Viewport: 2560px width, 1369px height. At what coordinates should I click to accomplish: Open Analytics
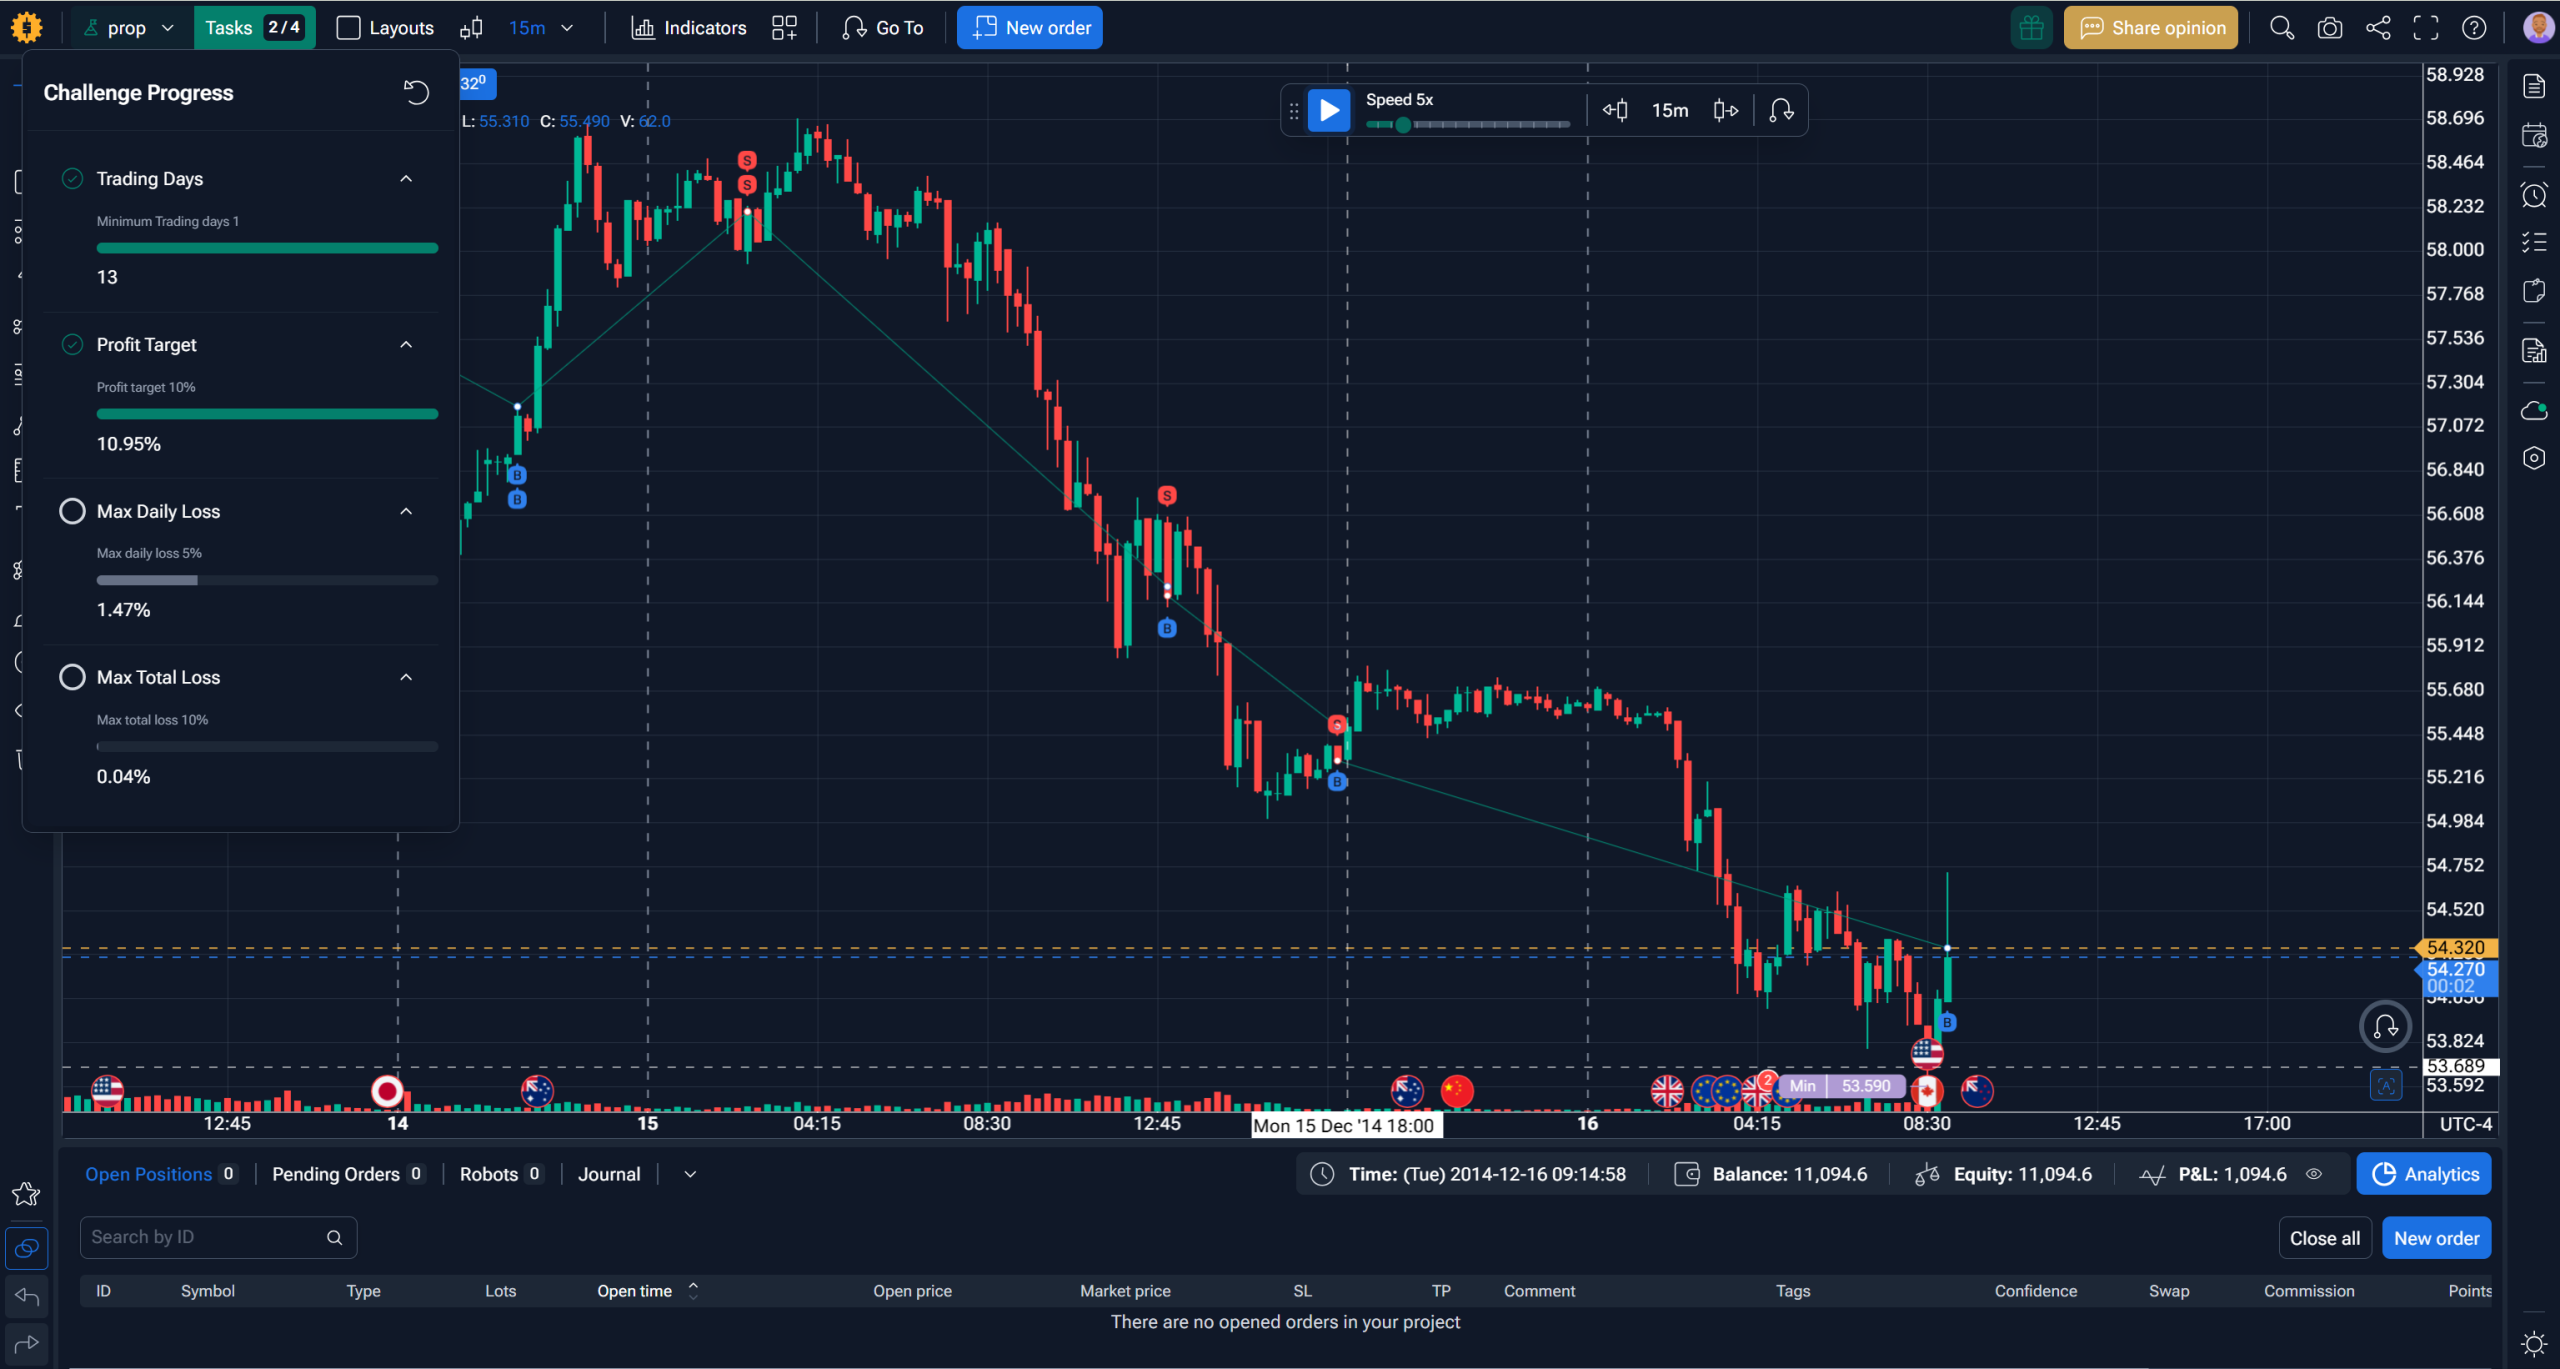coord(2424,1174)
